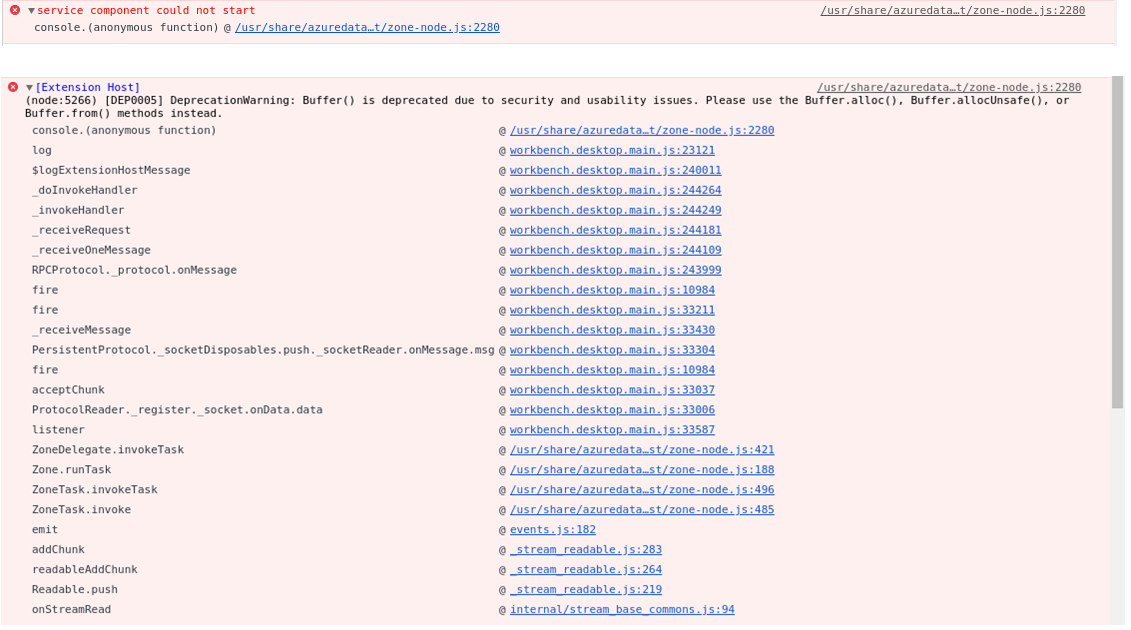Open the underlined zone-node.js:2280 link under the service component error
Viewport: 1131px width, 630px height.
367,27
